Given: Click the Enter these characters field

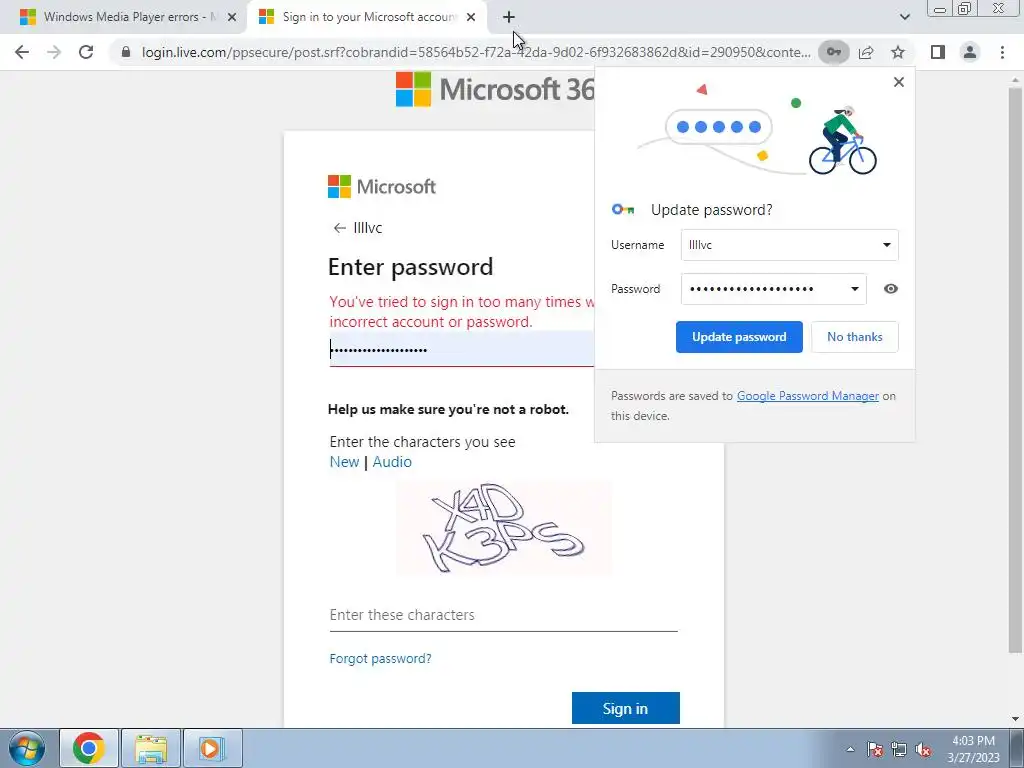Looking at the screenshot, I should coord(504,615).
